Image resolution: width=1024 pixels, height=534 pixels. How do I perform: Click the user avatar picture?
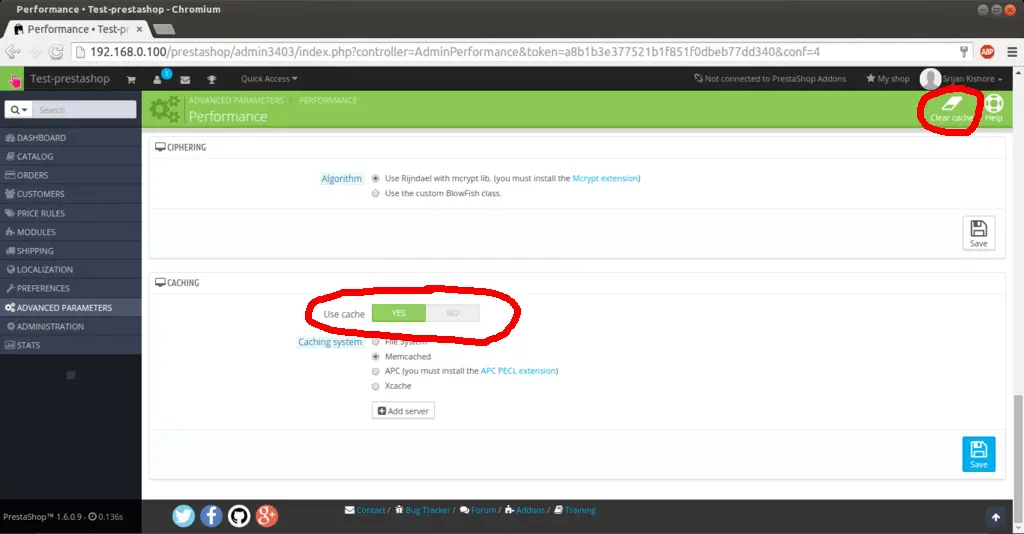coord(930,79)
